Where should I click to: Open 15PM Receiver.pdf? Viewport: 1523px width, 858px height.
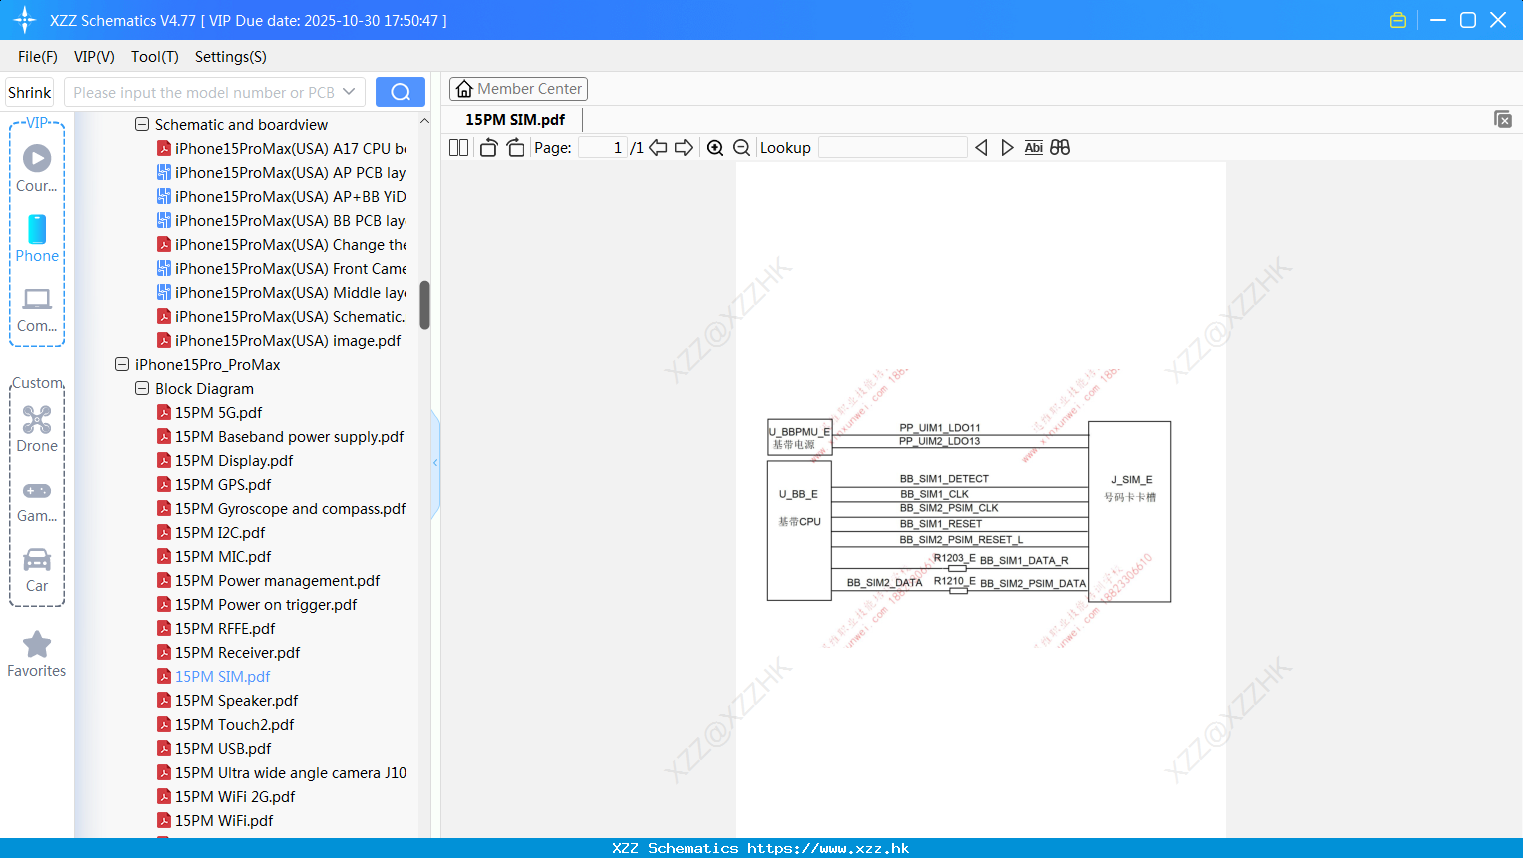point(228,653)
